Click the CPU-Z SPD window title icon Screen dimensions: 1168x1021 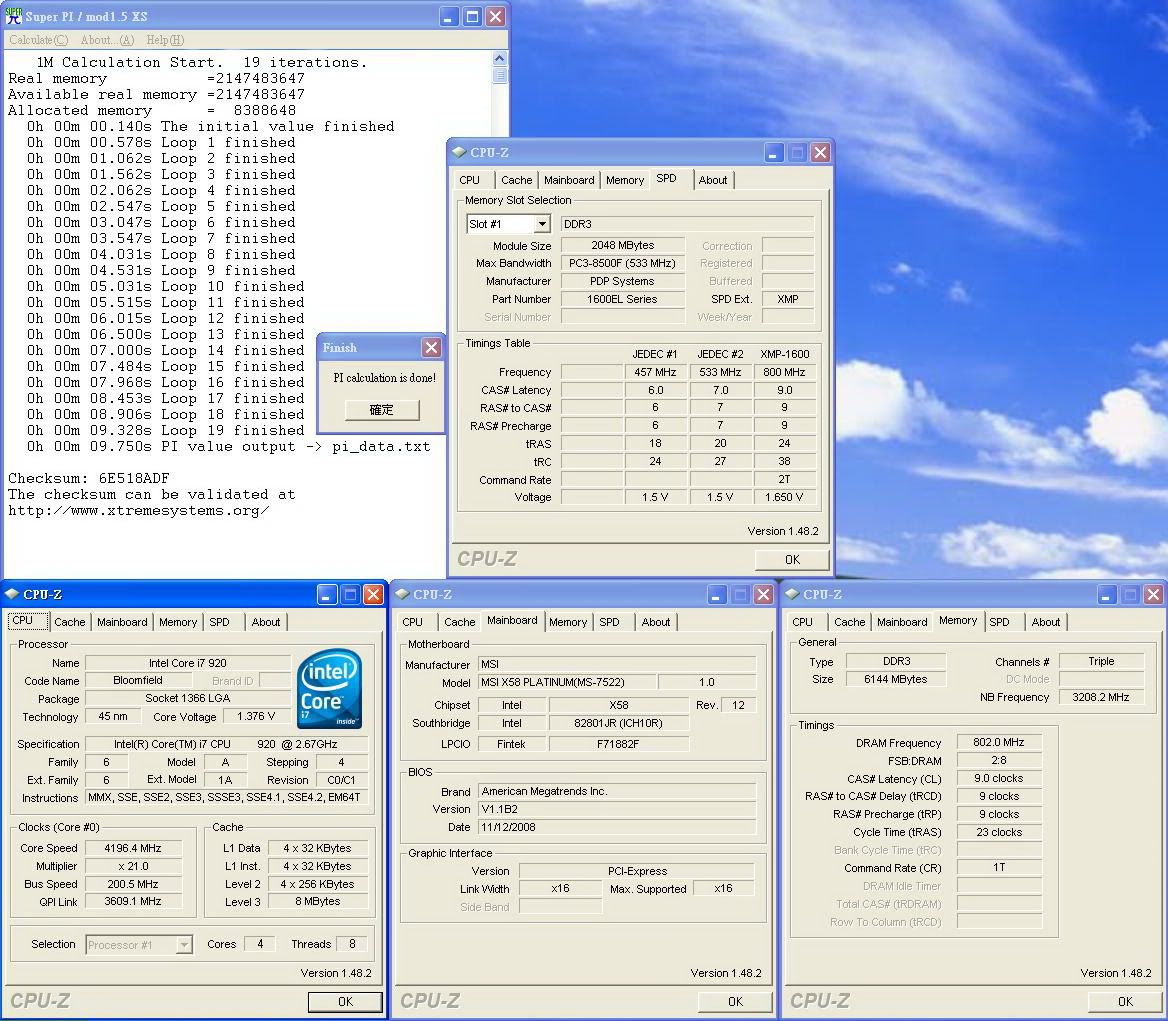click(459, 152)
